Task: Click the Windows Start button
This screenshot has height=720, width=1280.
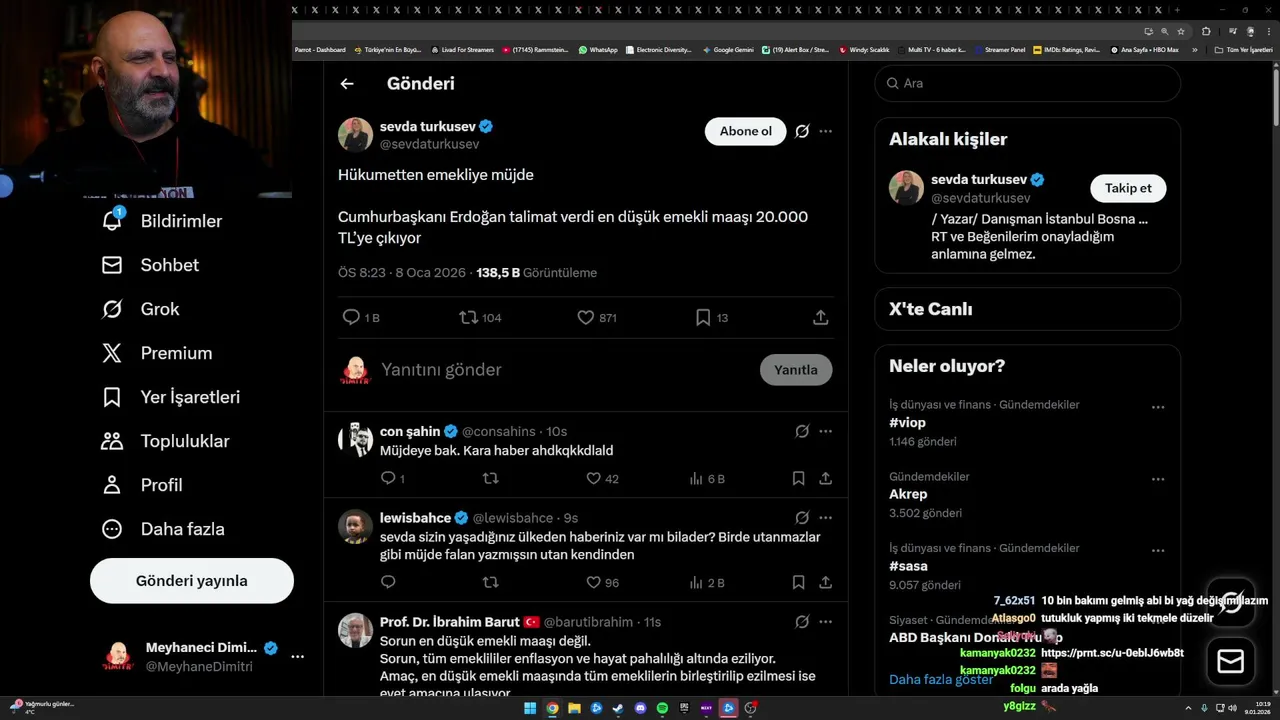Action: (x=530, y=708)
